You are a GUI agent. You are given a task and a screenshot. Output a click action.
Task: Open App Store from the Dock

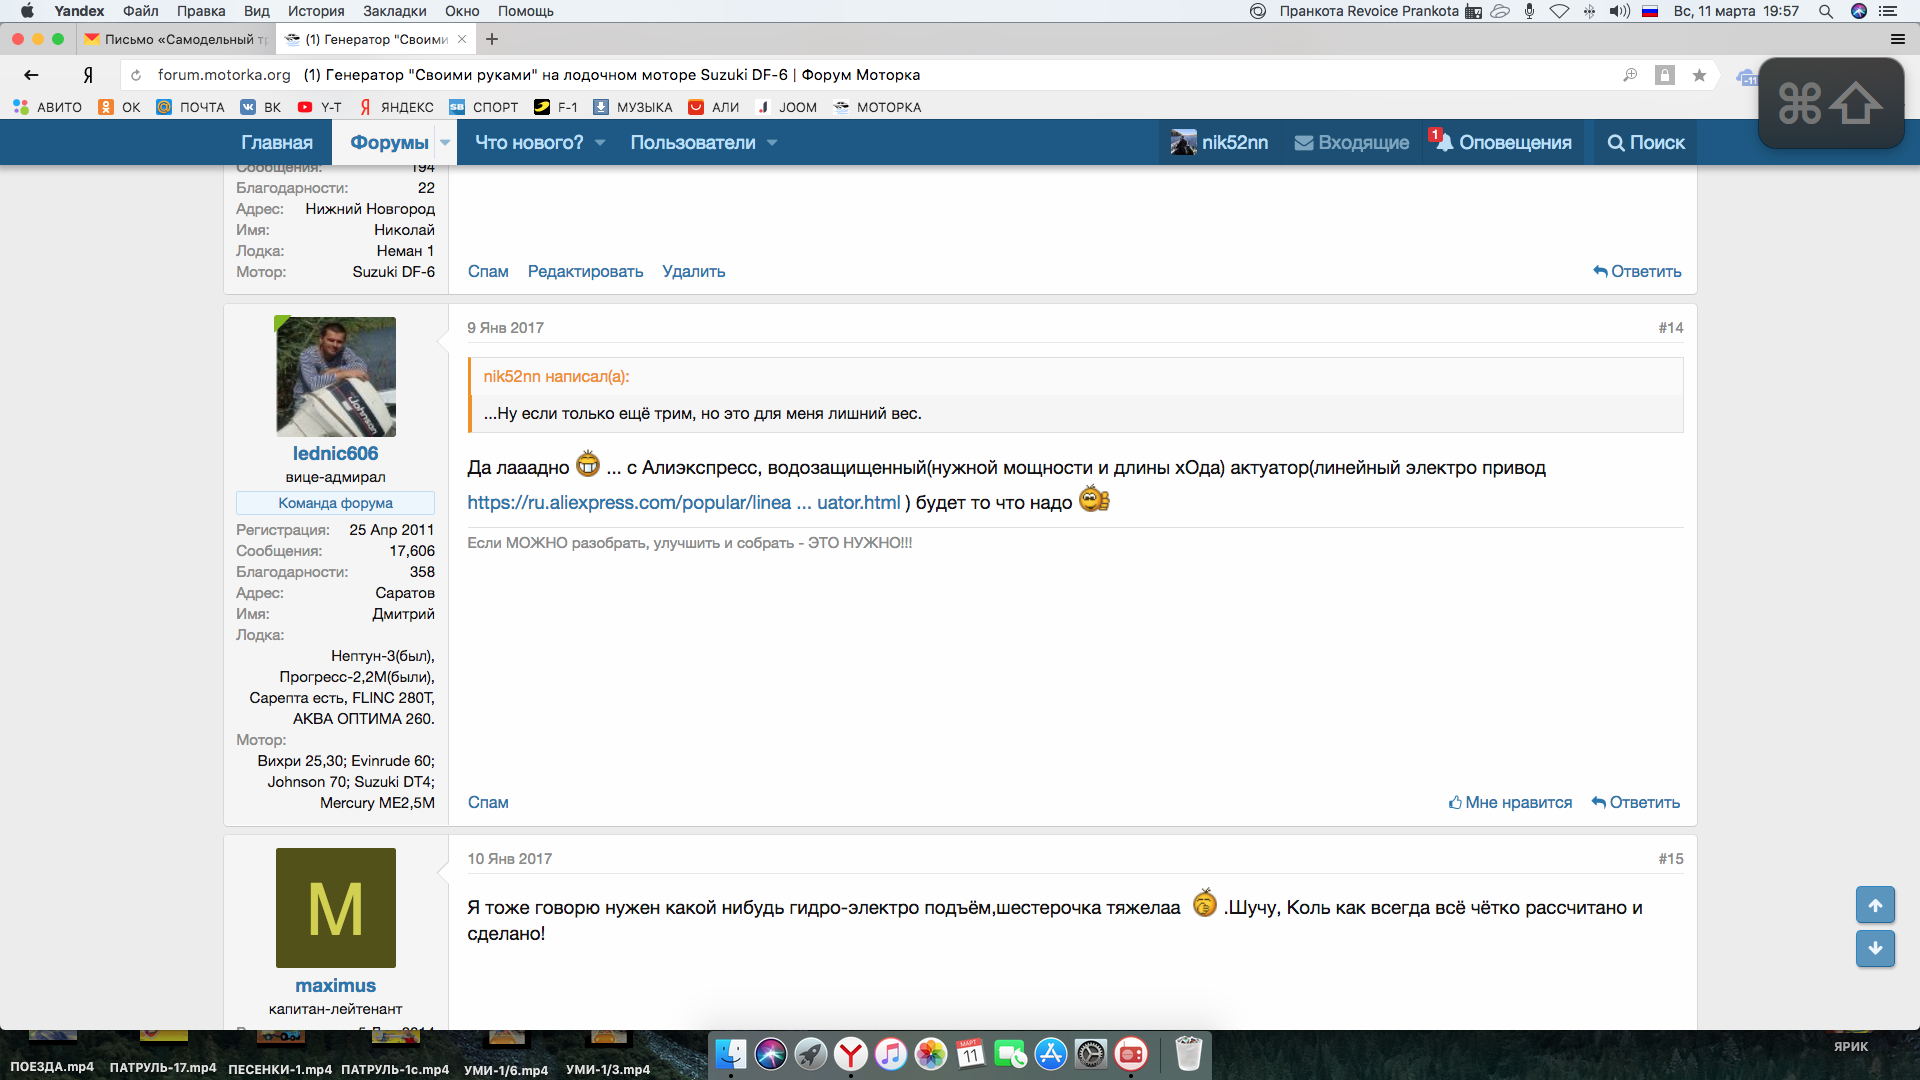pyautogui.click(x=1051, y=1053)
